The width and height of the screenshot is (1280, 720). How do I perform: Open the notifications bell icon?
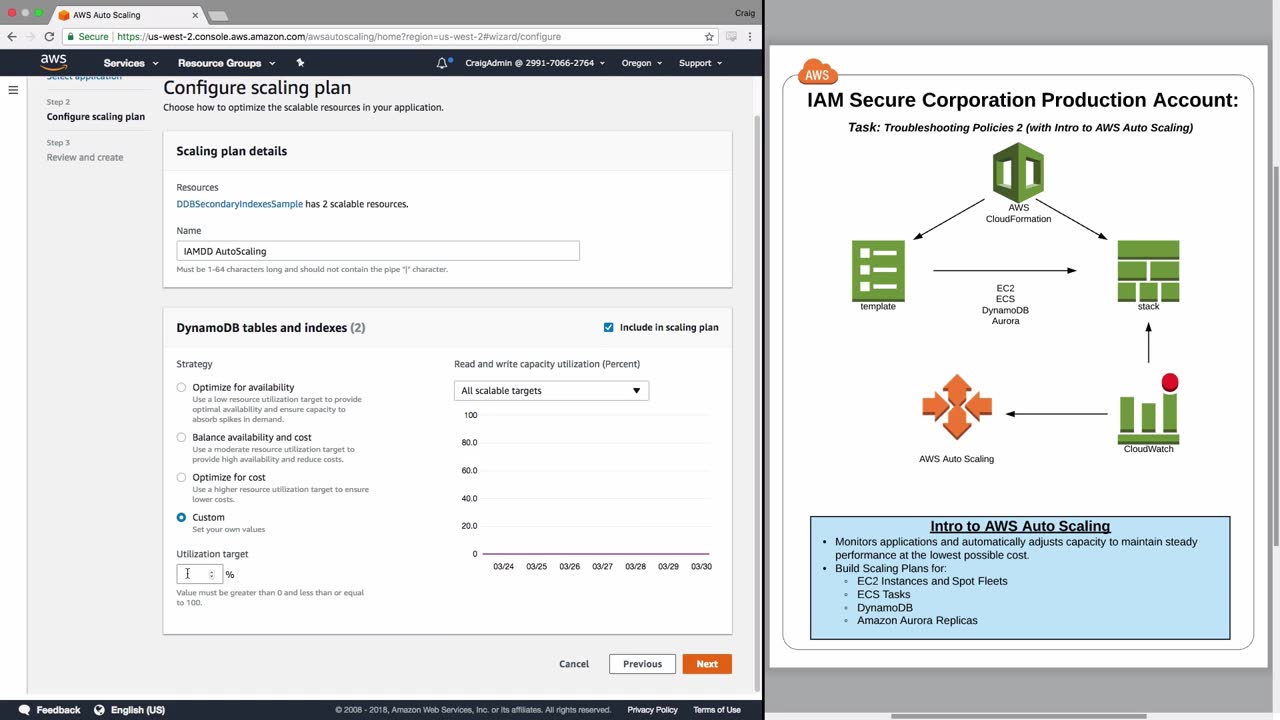[x=443, y=63]
